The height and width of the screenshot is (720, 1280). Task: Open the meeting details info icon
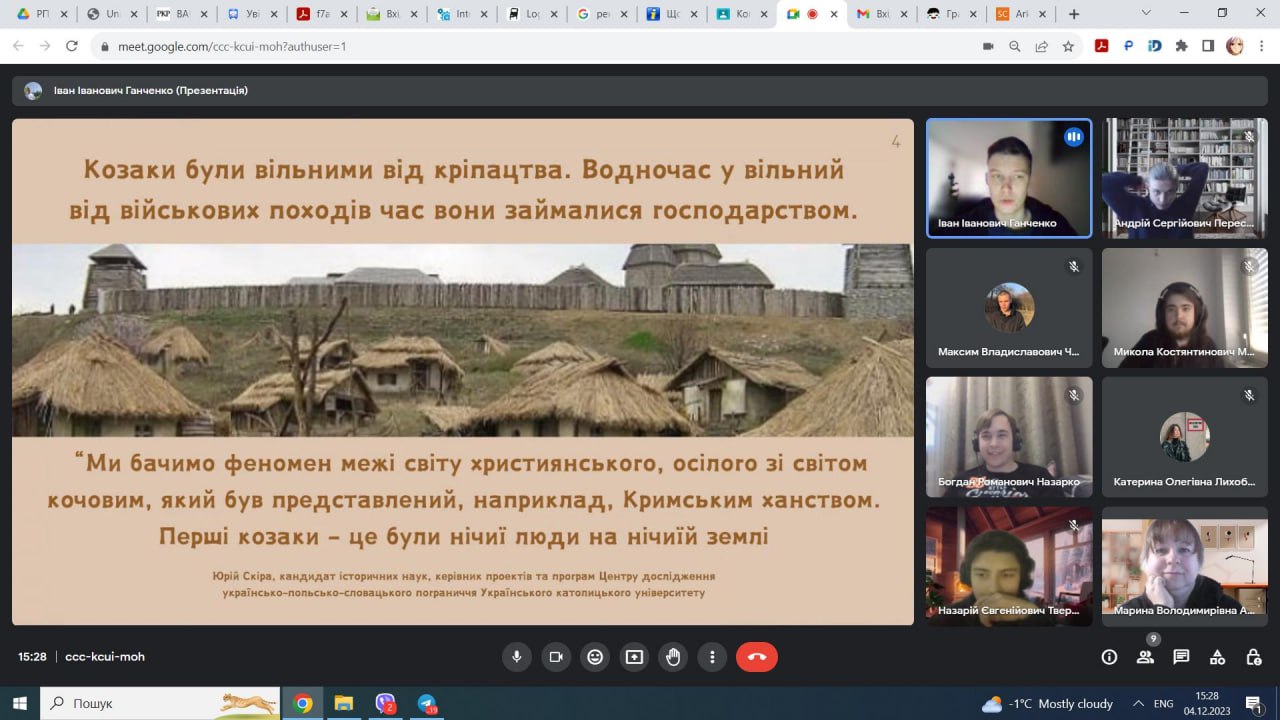tap(1109, 657)
